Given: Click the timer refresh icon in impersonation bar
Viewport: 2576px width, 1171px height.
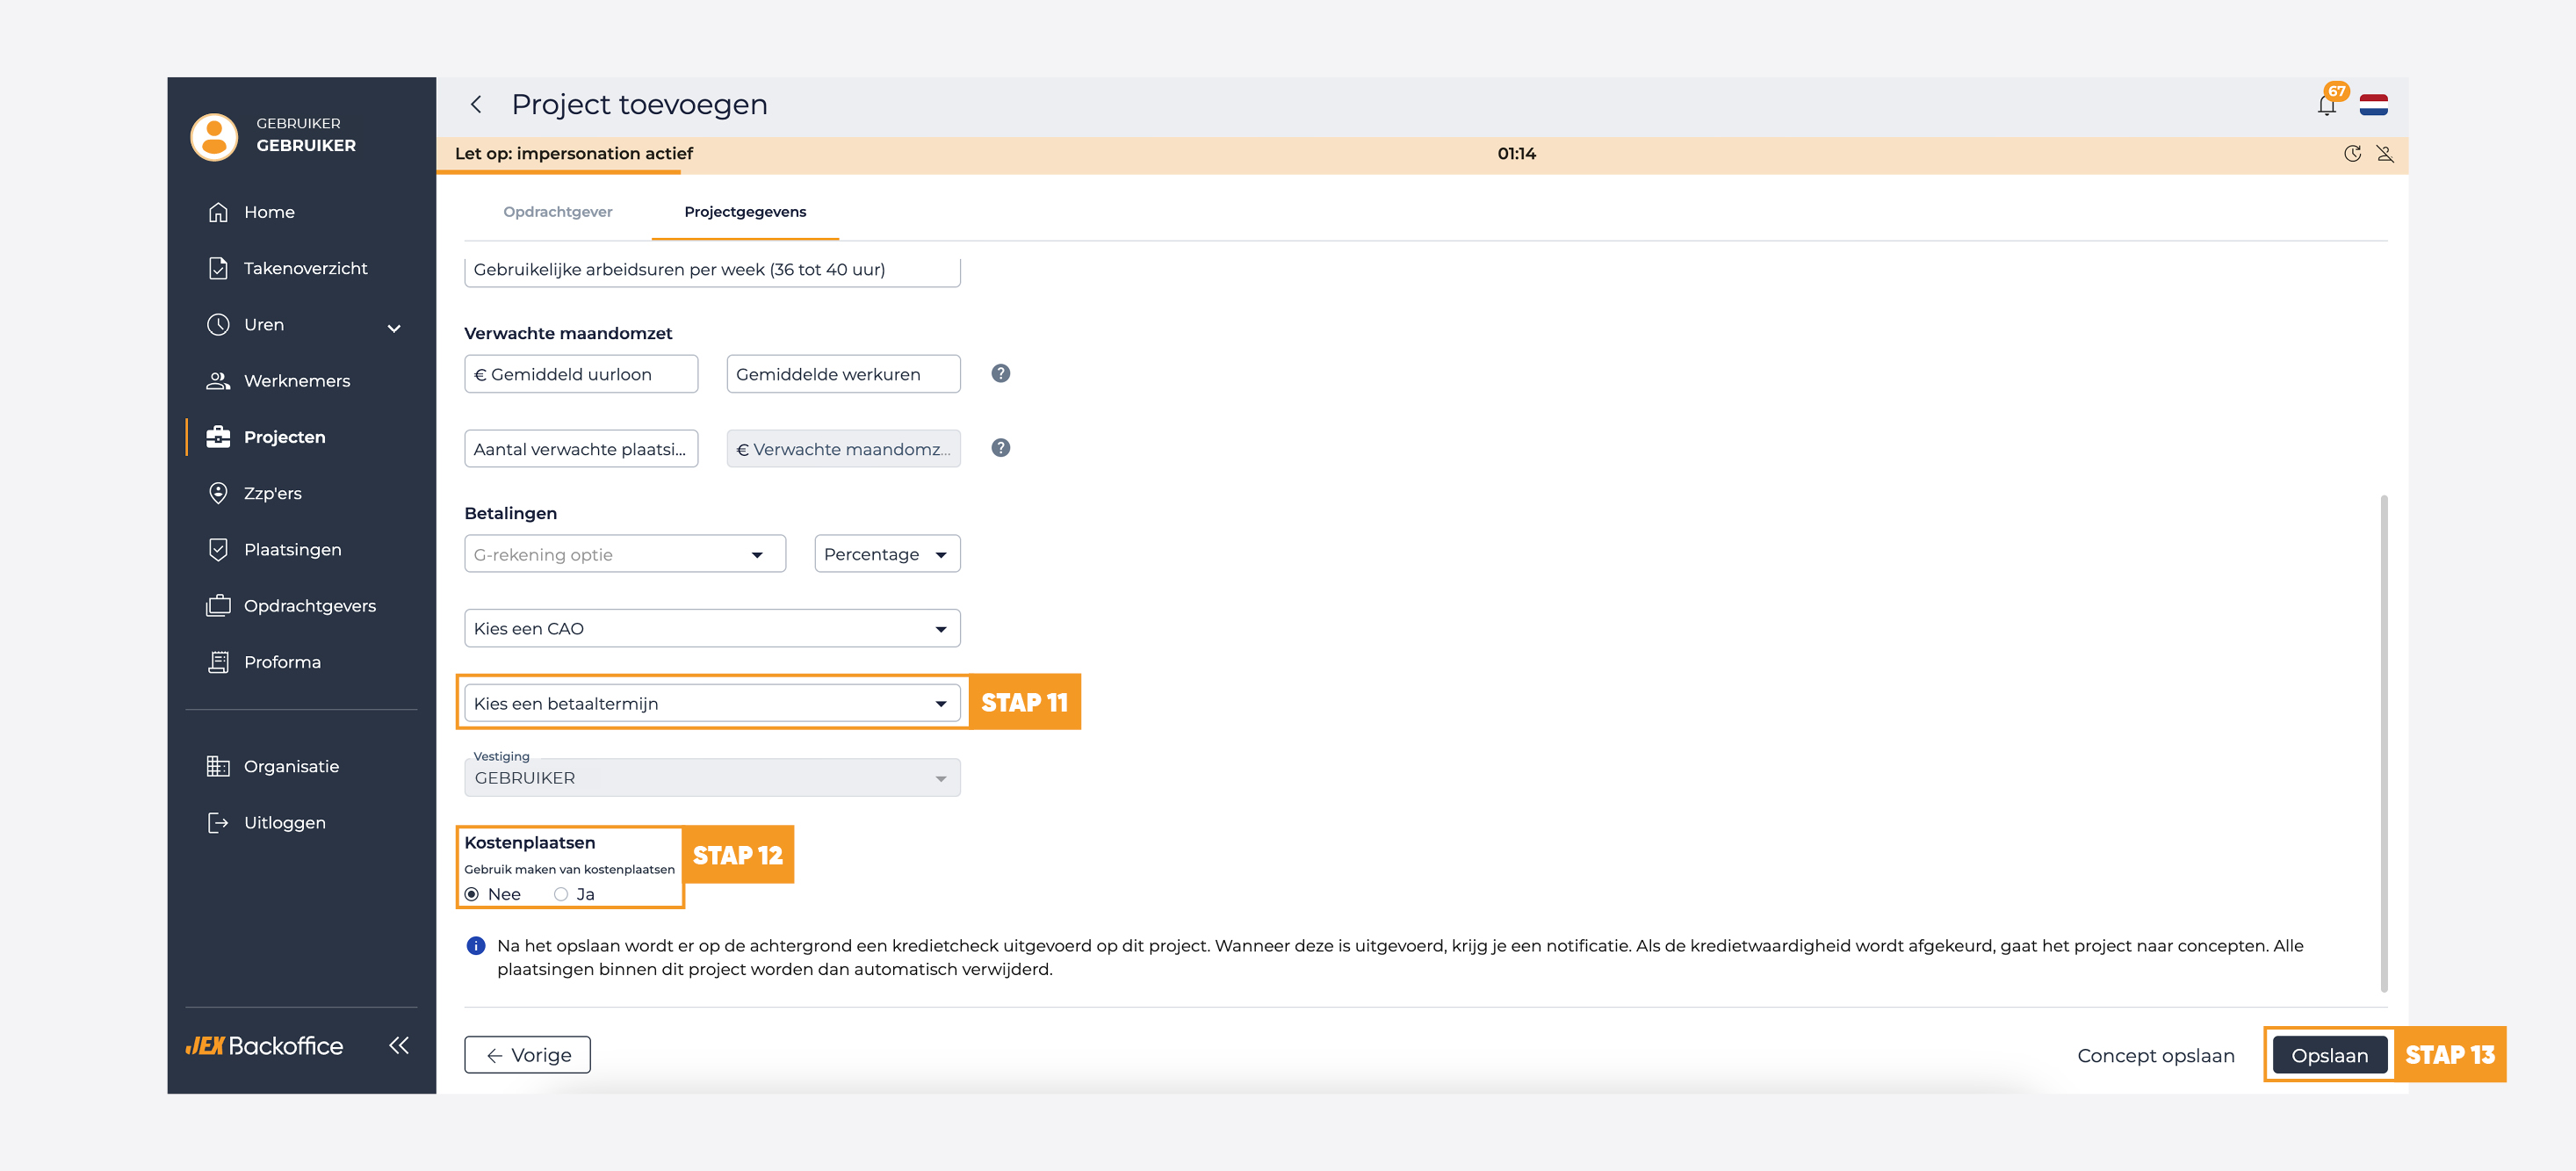Looking at the screenshot, I should coord(2352,154).
